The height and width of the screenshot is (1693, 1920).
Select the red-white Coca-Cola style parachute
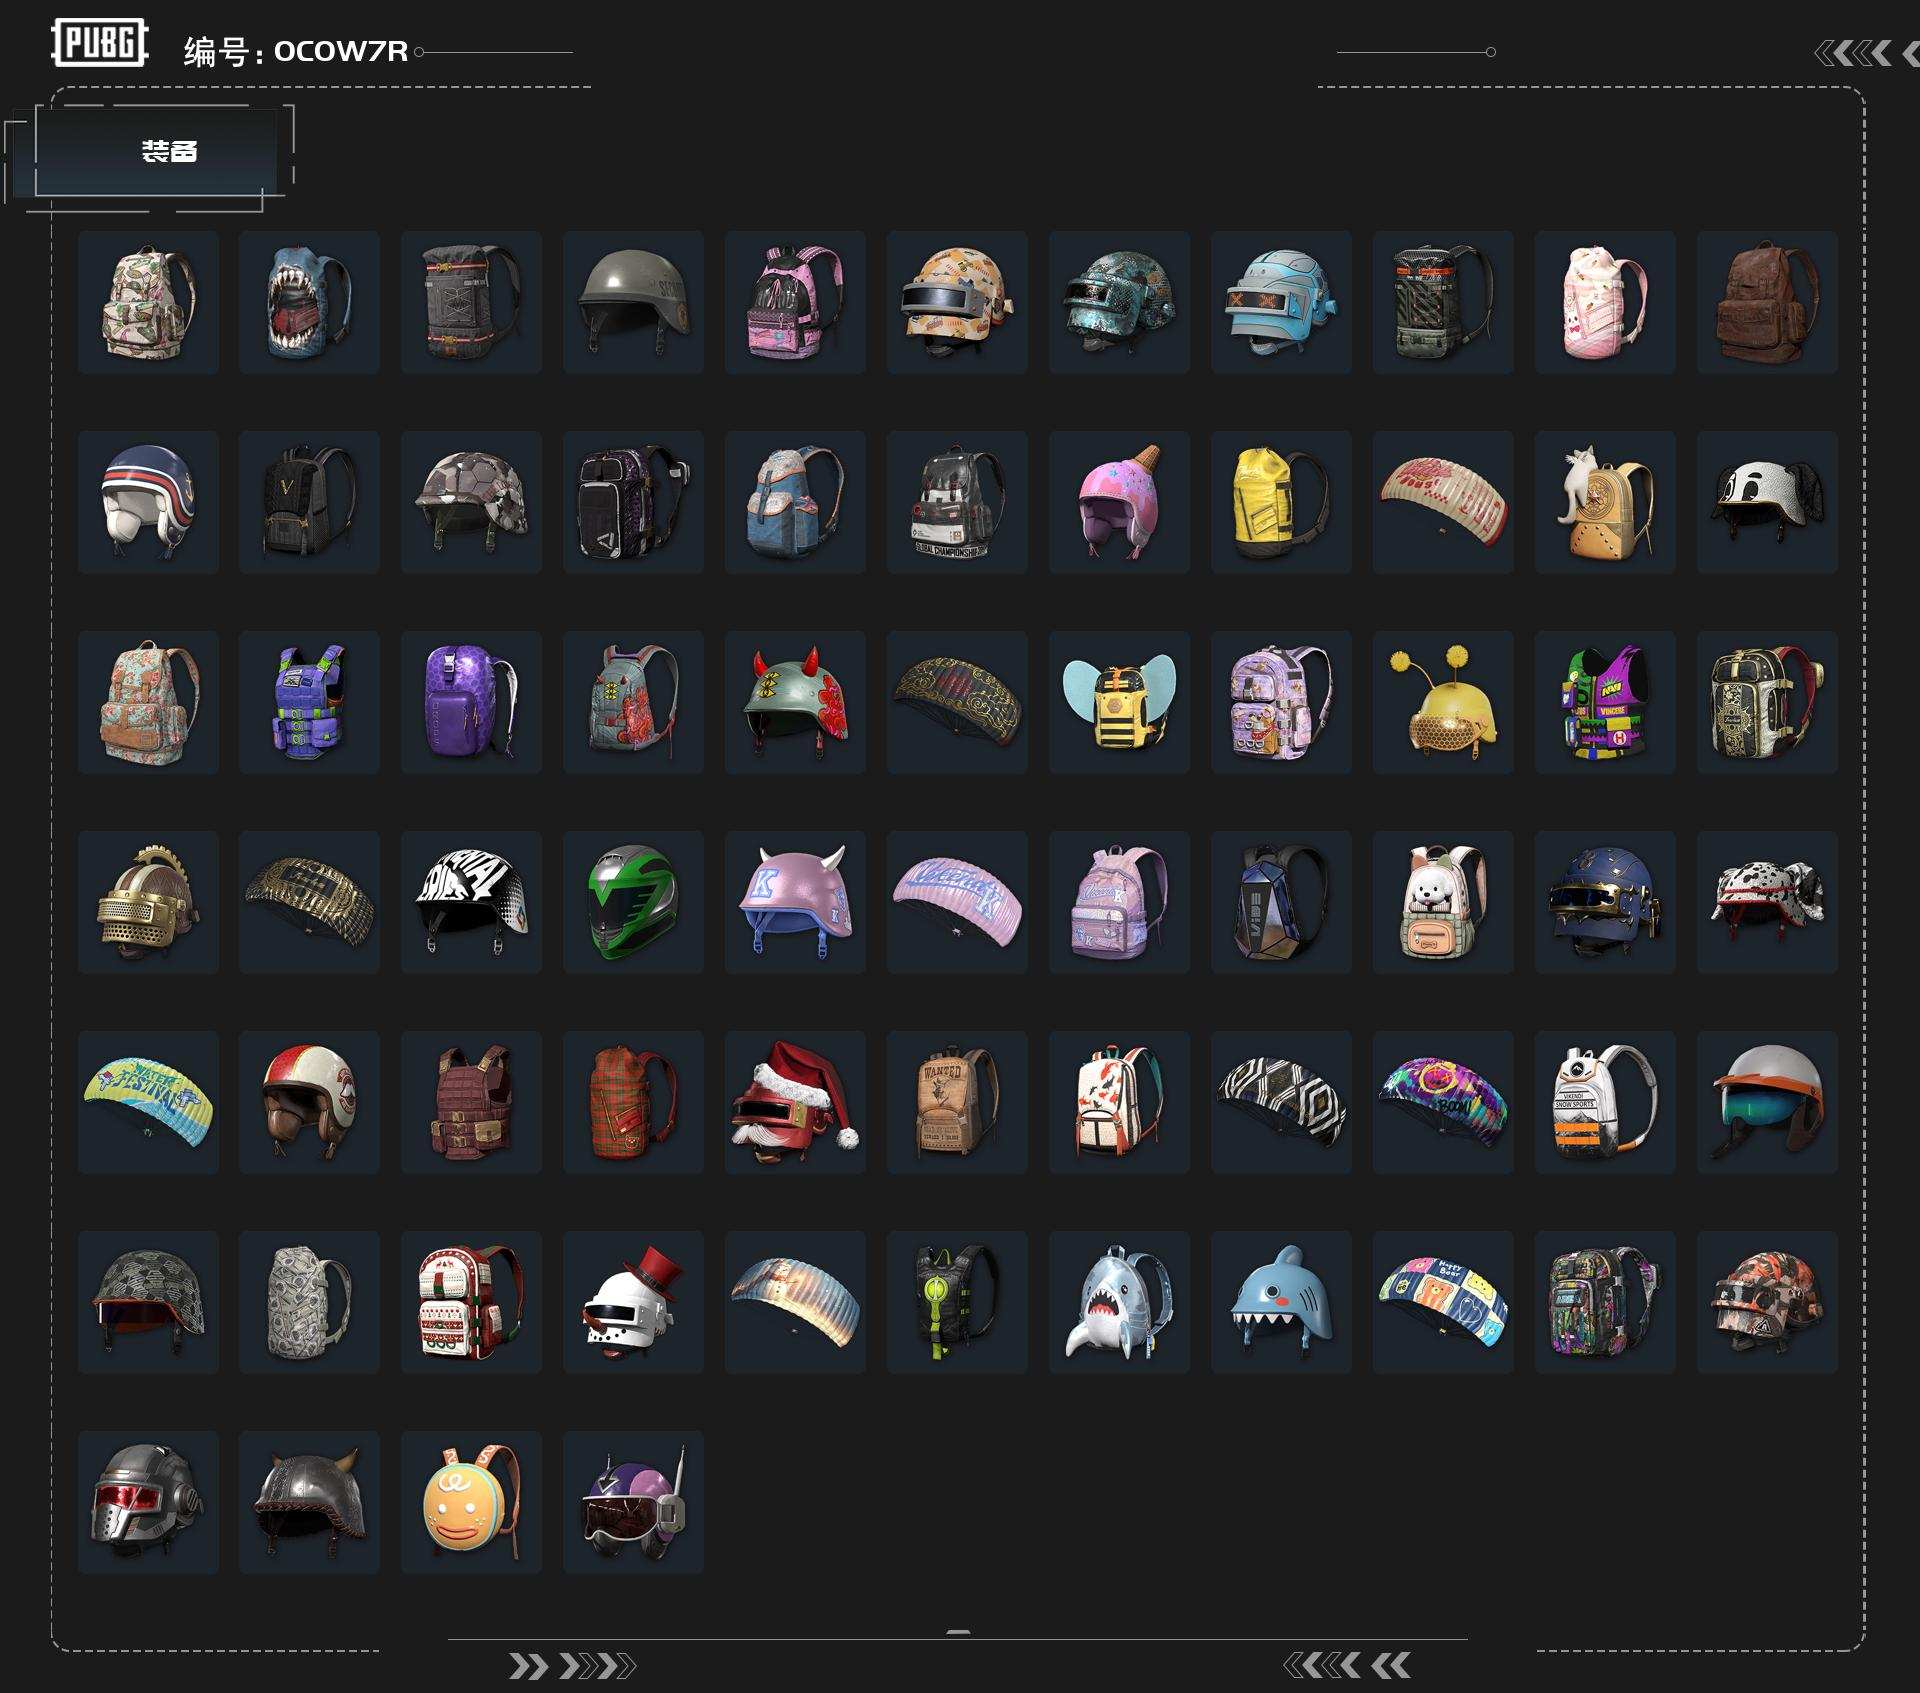[x=1443, y=502]
